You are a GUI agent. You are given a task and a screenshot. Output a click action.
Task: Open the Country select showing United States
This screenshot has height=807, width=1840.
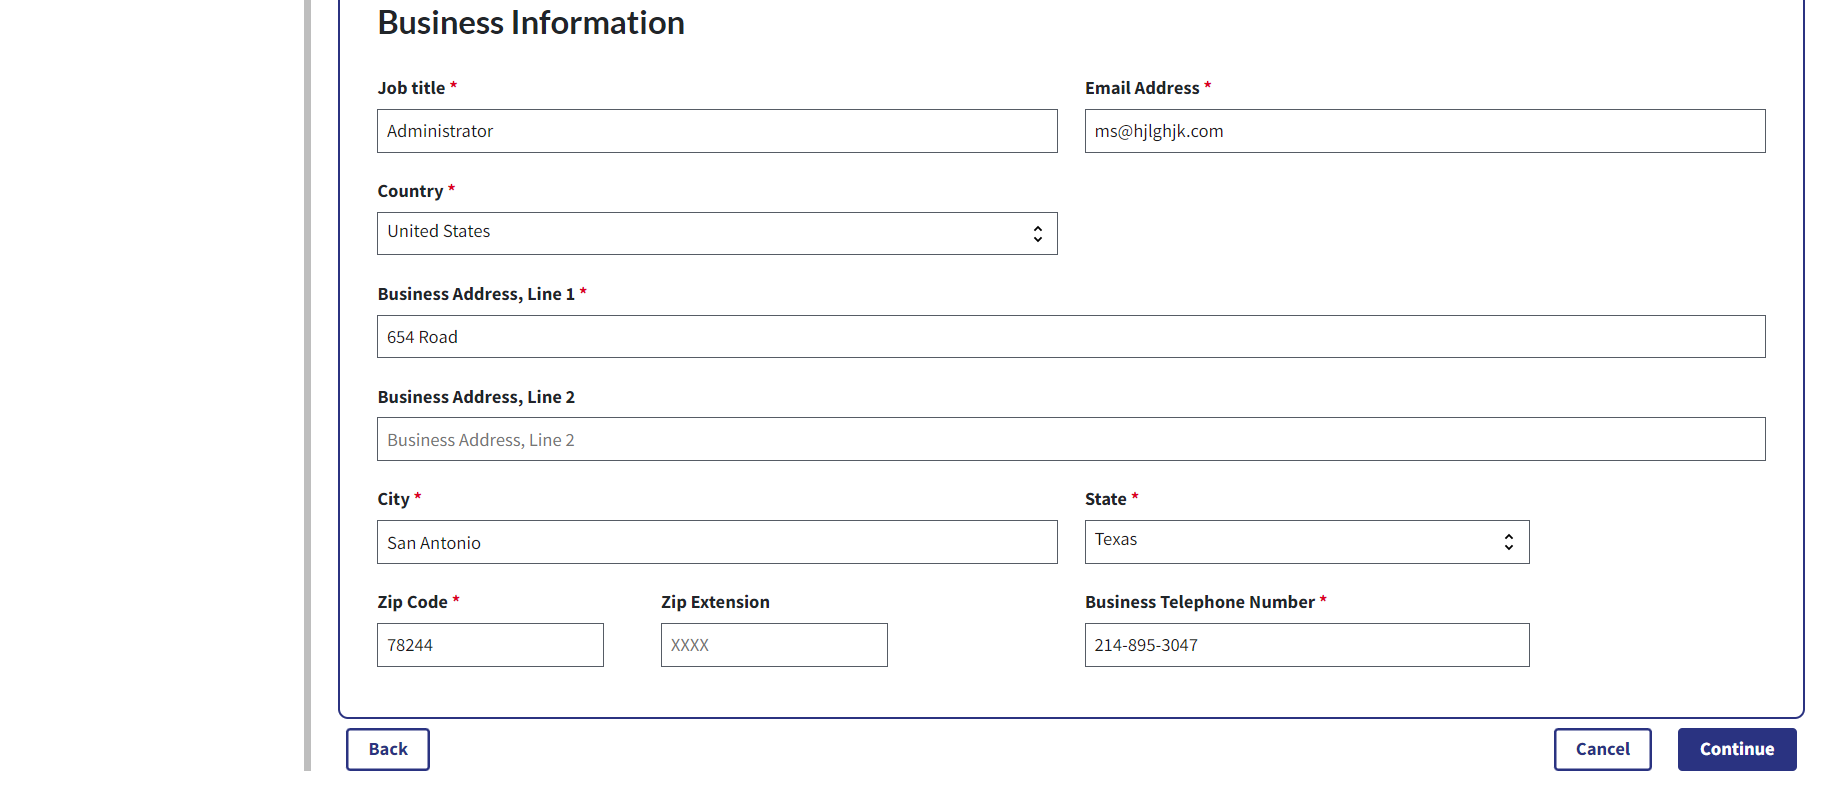click(700, 233)
